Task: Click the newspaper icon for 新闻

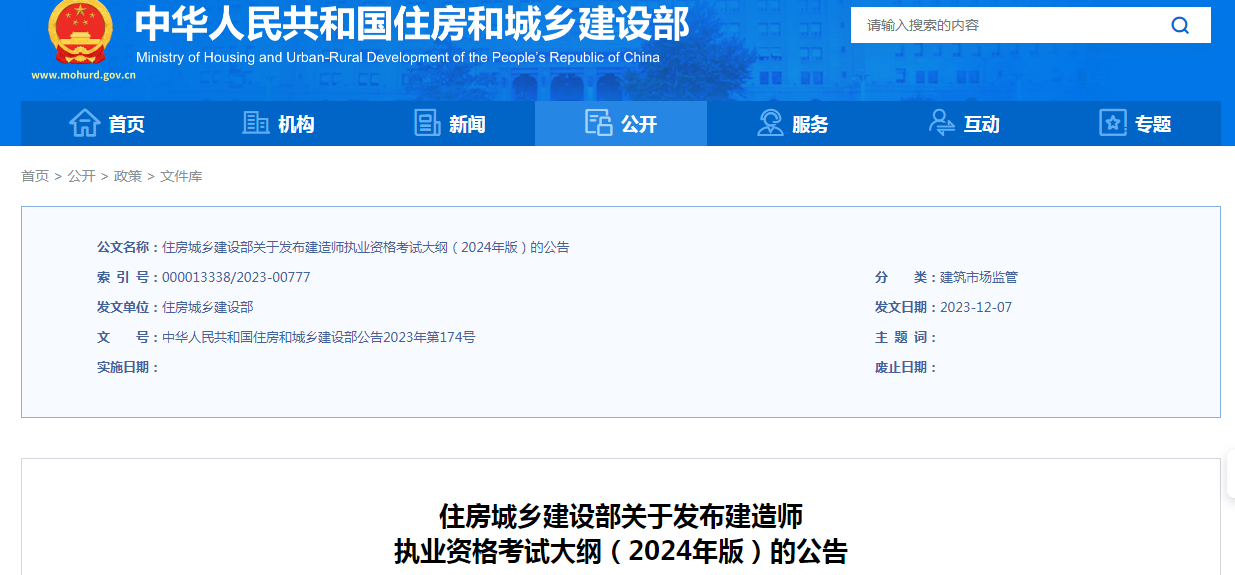Action: click(x=427, y=123)
